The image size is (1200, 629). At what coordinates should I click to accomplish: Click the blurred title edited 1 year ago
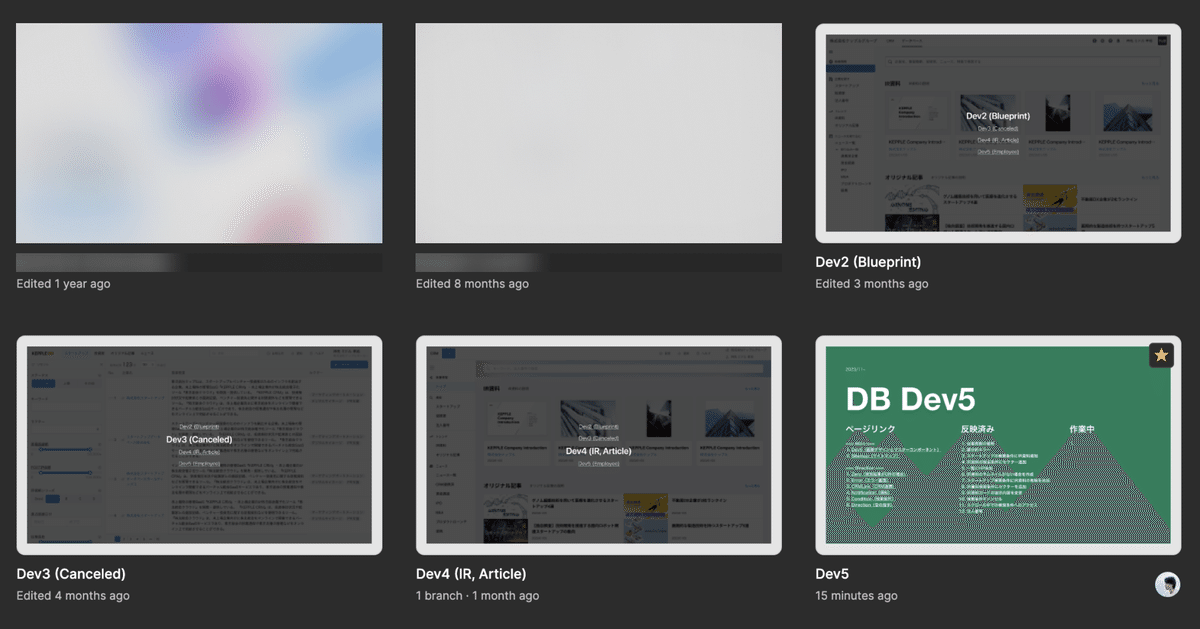(x=199, y=262)
